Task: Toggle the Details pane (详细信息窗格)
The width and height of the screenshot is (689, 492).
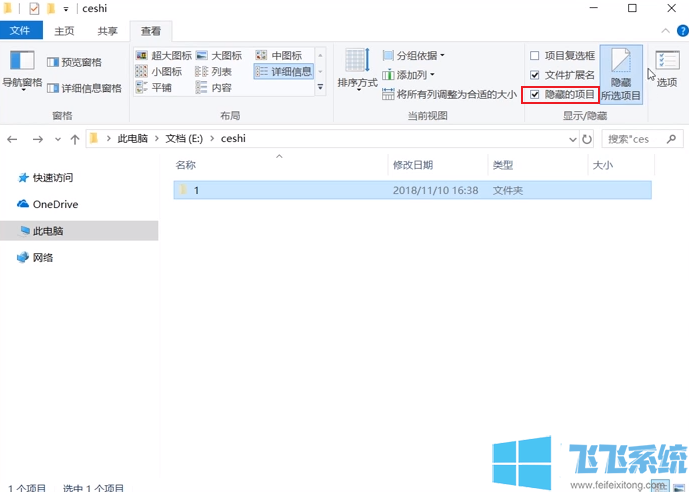Action: [x=84, y=88]
